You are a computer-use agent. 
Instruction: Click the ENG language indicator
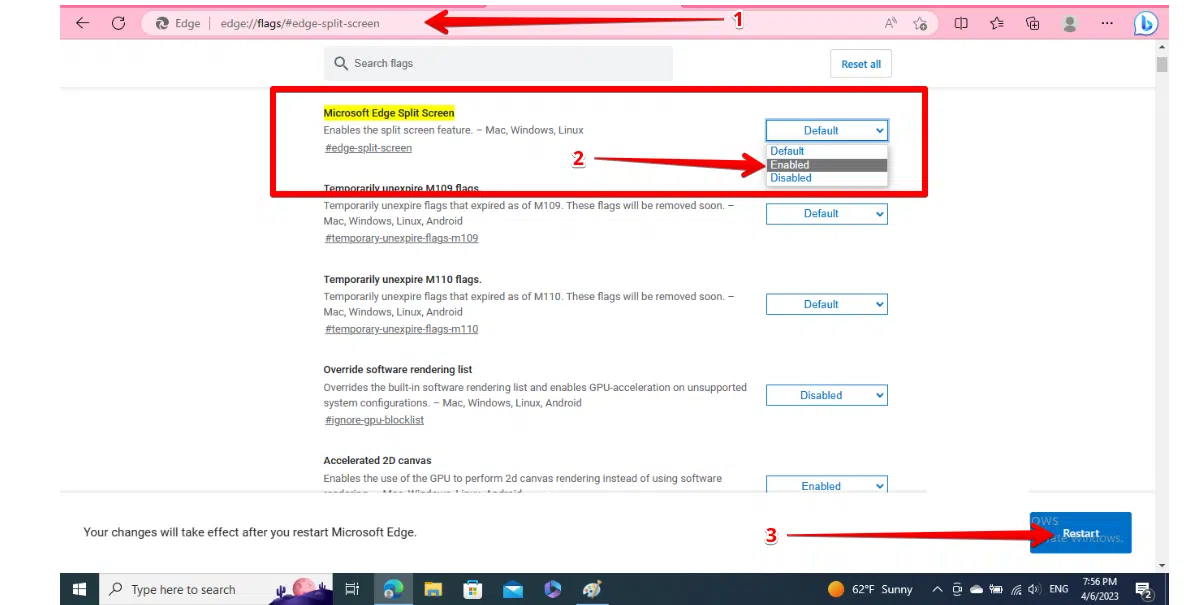1059,589
